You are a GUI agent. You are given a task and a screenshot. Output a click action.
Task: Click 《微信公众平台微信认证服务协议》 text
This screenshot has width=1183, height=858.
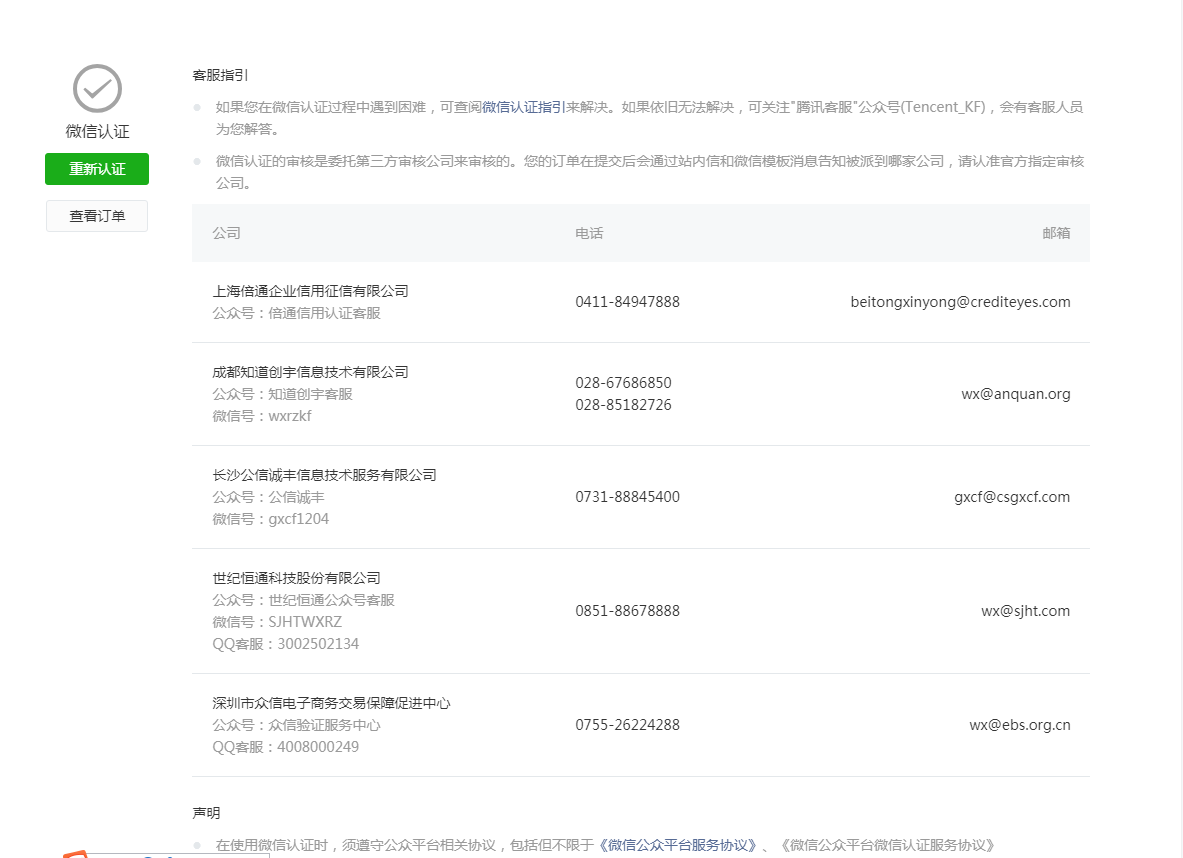pos(887,845)
